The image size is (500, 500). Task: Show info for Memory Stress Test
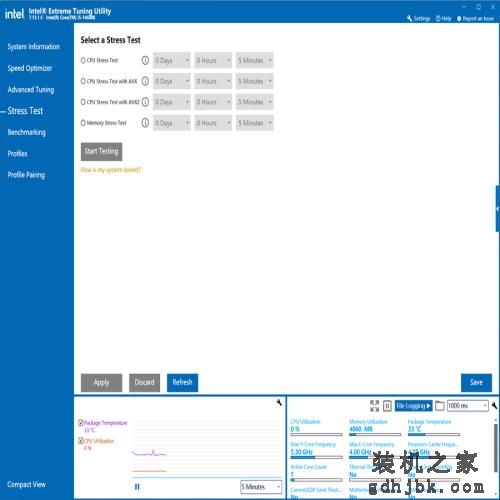(x=145, y=123)
